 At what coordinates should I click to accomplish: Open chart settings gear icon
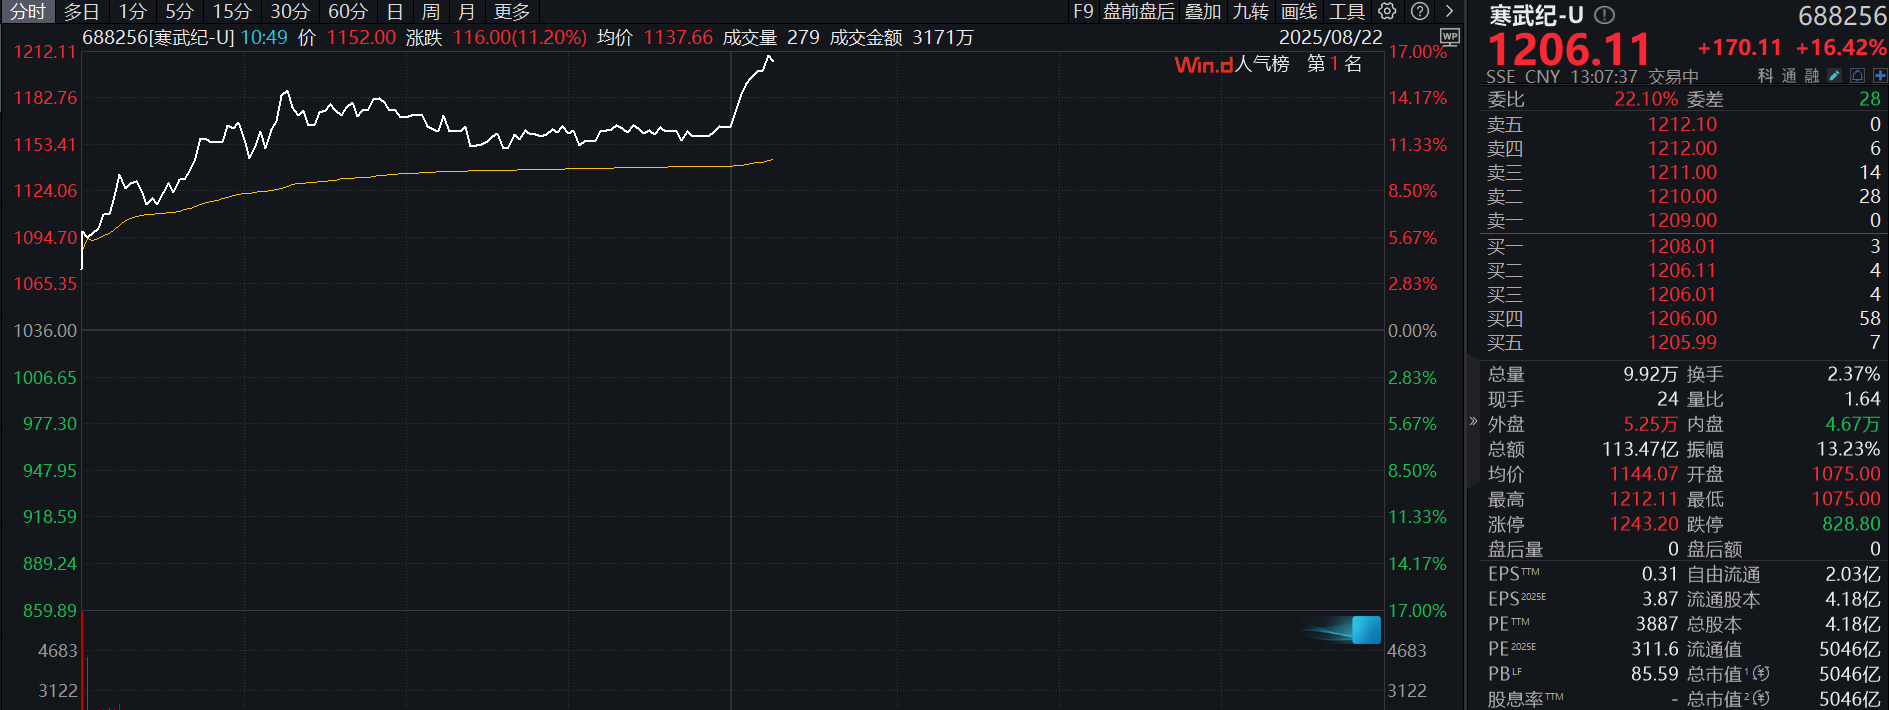(x=1387, y=11)
